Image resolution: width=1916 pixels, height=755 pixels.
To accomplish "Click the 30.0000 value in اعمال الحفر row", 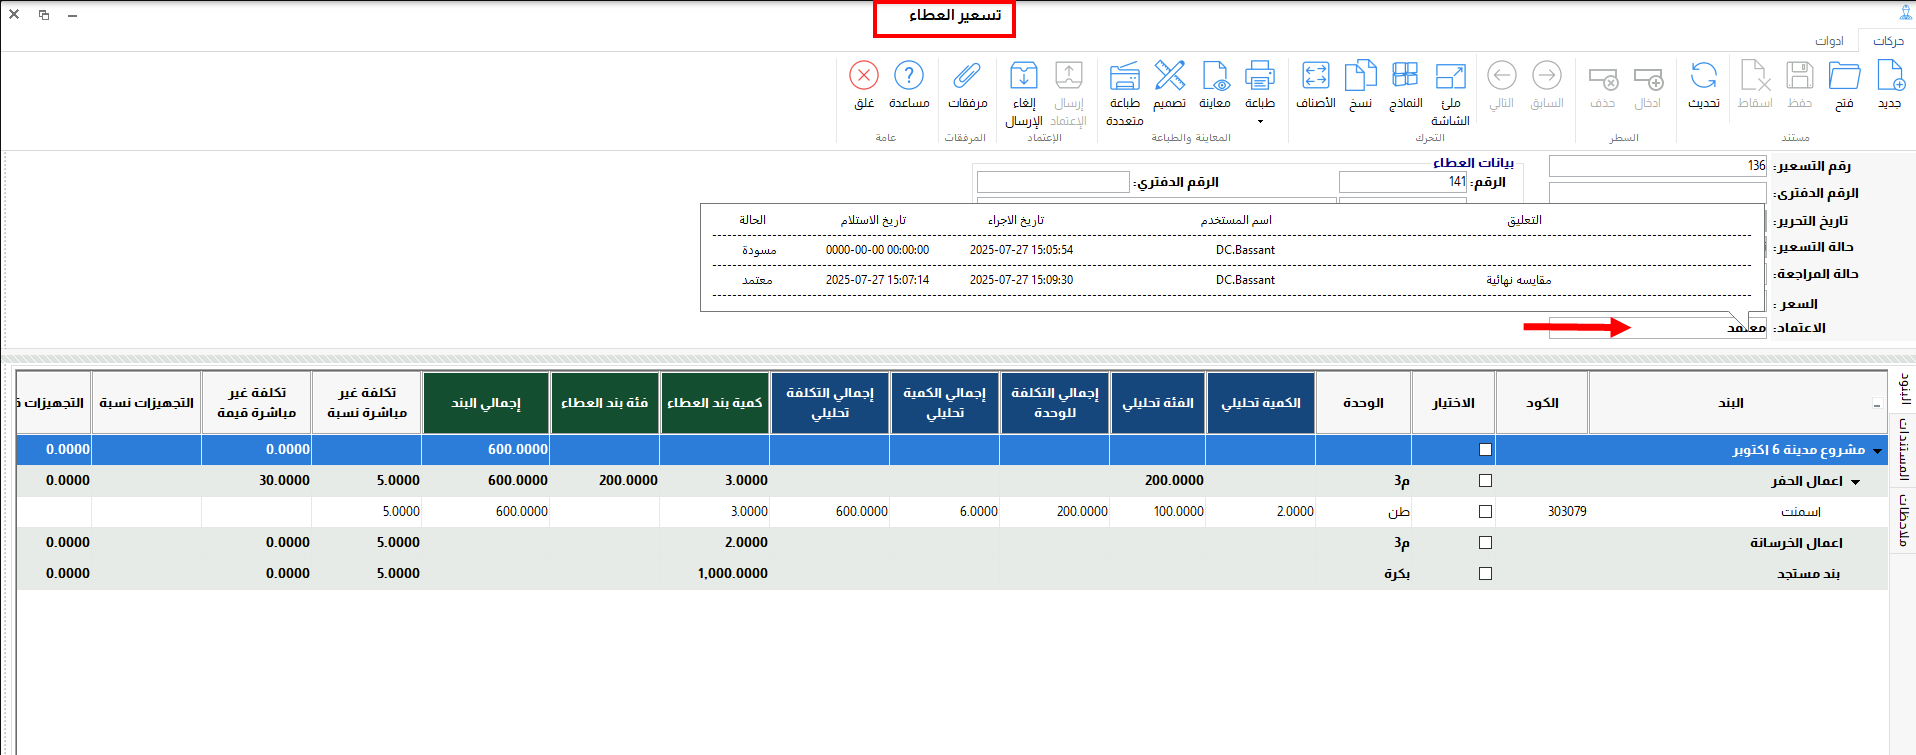I will coord(284,481).
